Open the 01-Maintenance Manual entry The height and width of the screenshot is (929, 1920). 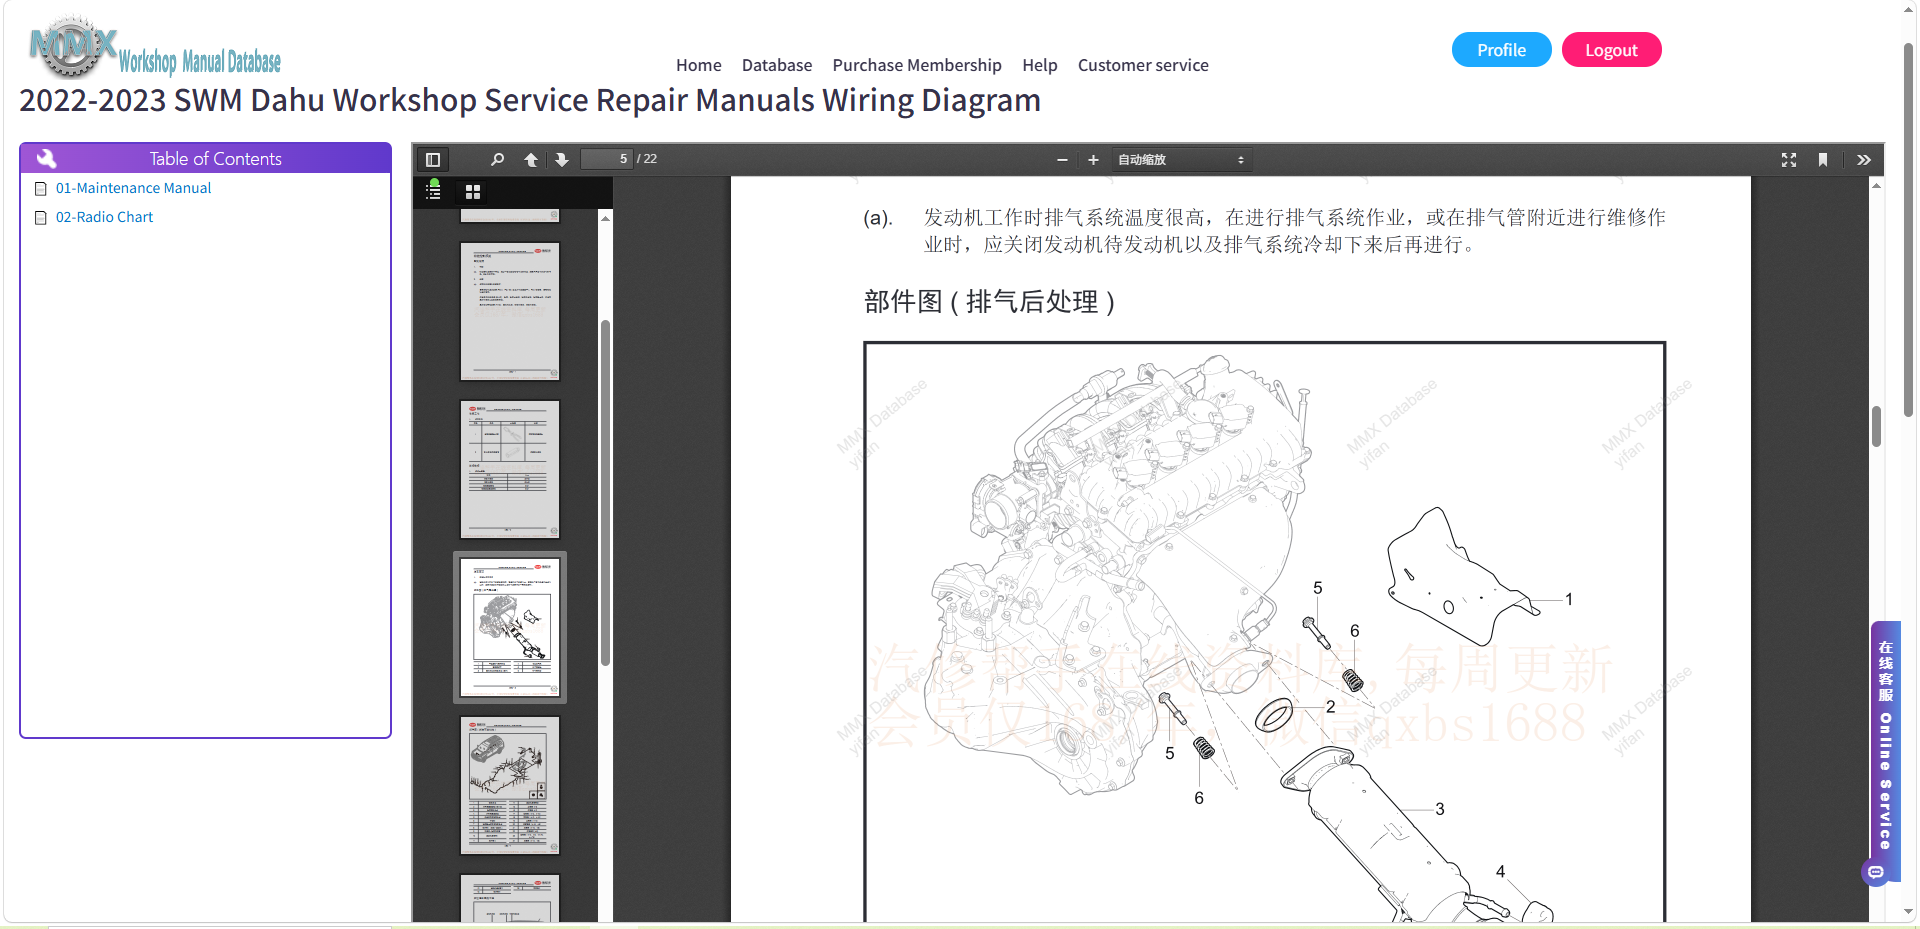(x=133, y=188)
